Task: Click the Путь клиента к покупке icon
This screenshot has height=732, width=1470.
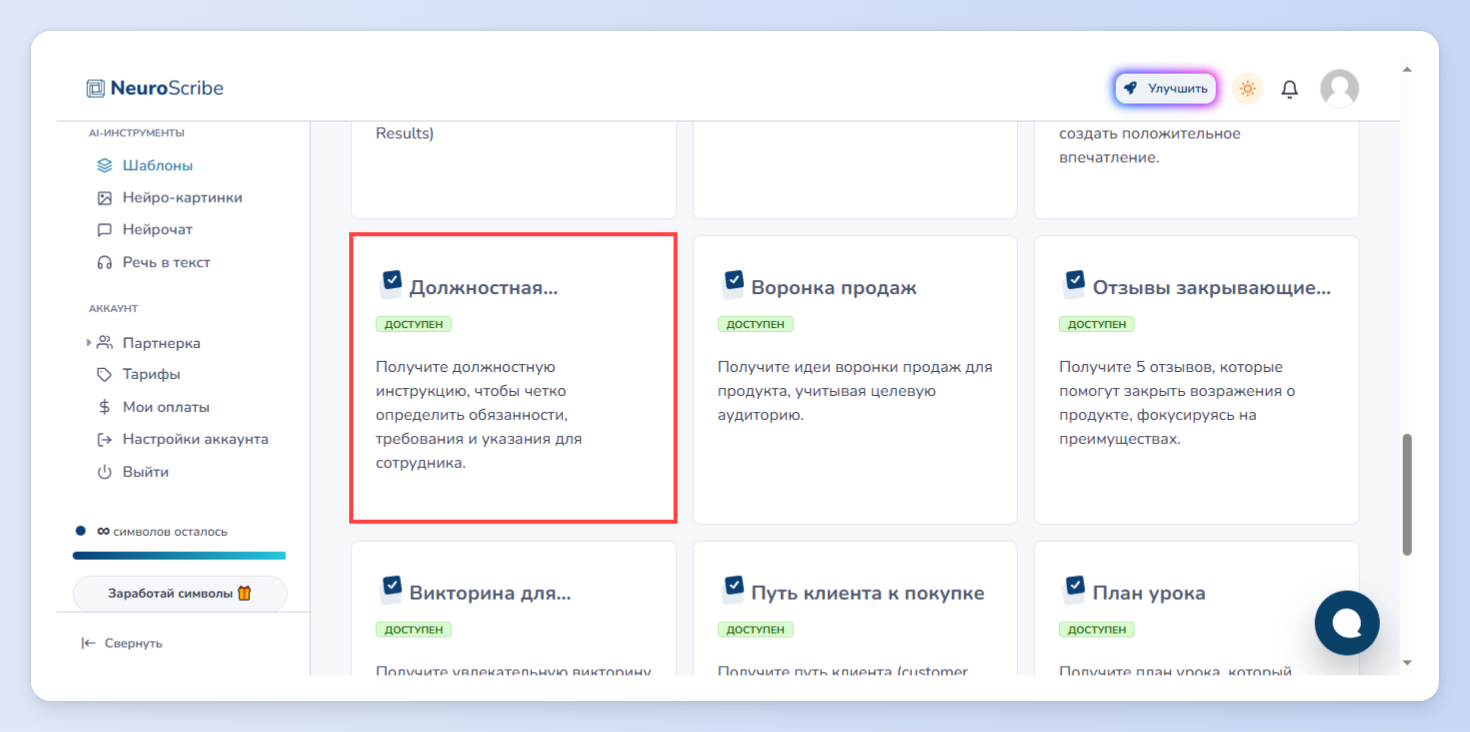Action: pyautogui.click(x=733, y=589)
